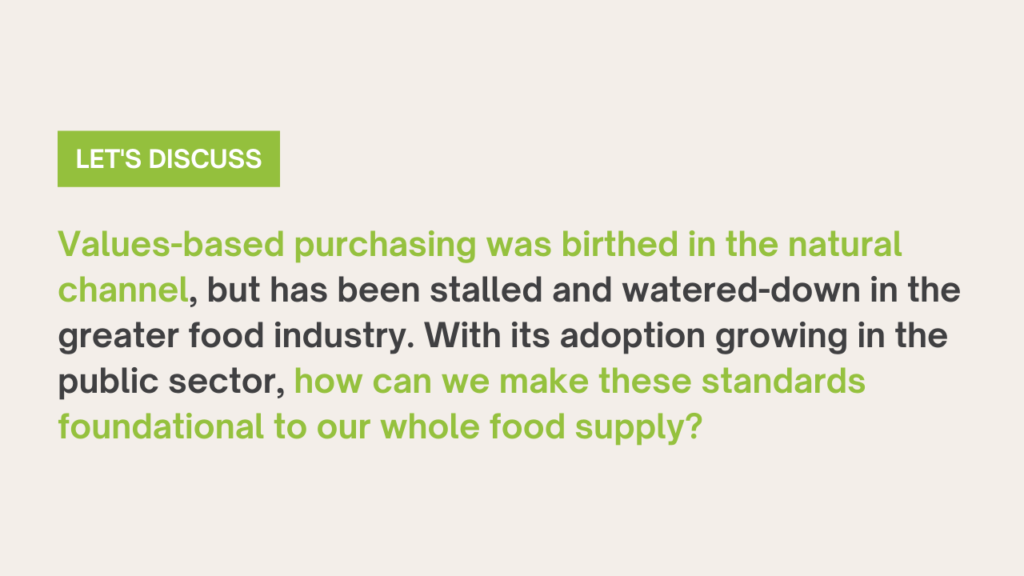
Task: Click the dark text 'public sector'
Action: pos(167,382)
